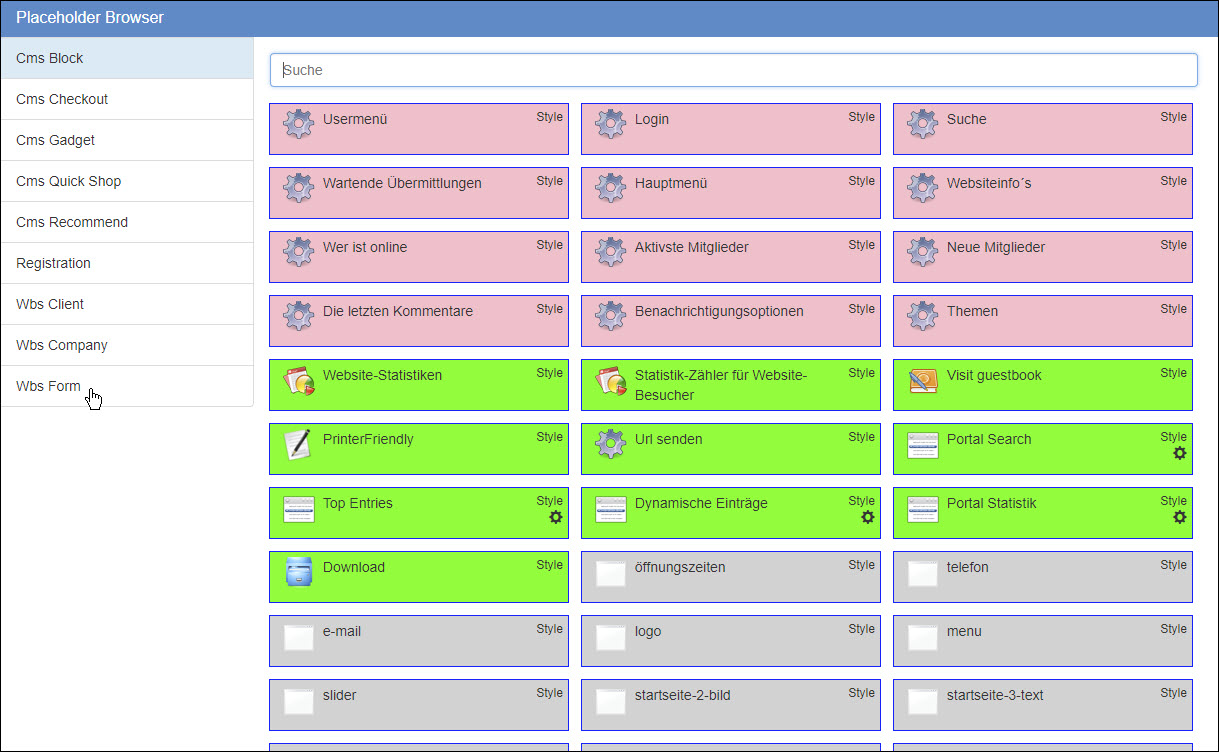This screenshot has width=1219, height=752.
Task: Click the gear icon beside Themen
Action: [922, 315]
